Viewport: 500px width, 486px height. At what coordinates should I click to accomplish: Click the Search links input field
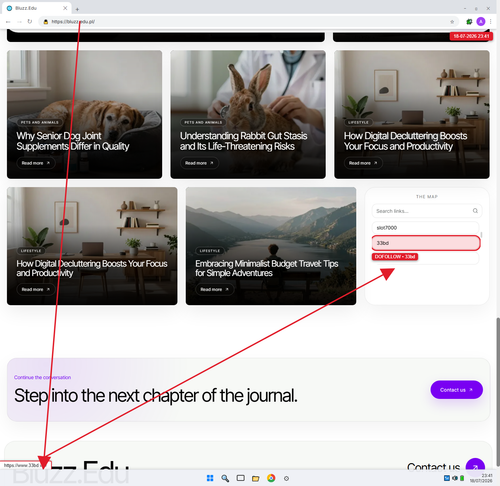427,211
